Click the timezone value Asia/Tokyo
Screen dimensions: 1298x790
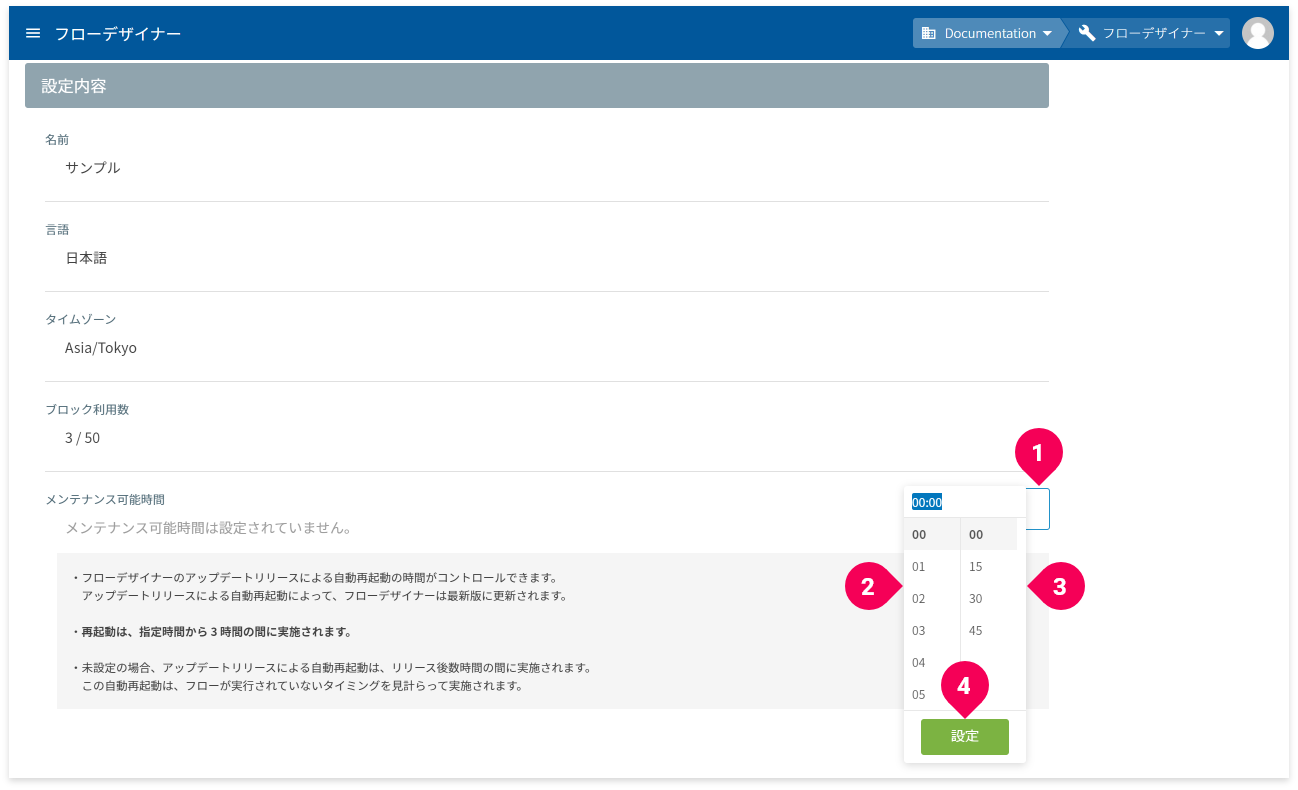coord(101,348)
